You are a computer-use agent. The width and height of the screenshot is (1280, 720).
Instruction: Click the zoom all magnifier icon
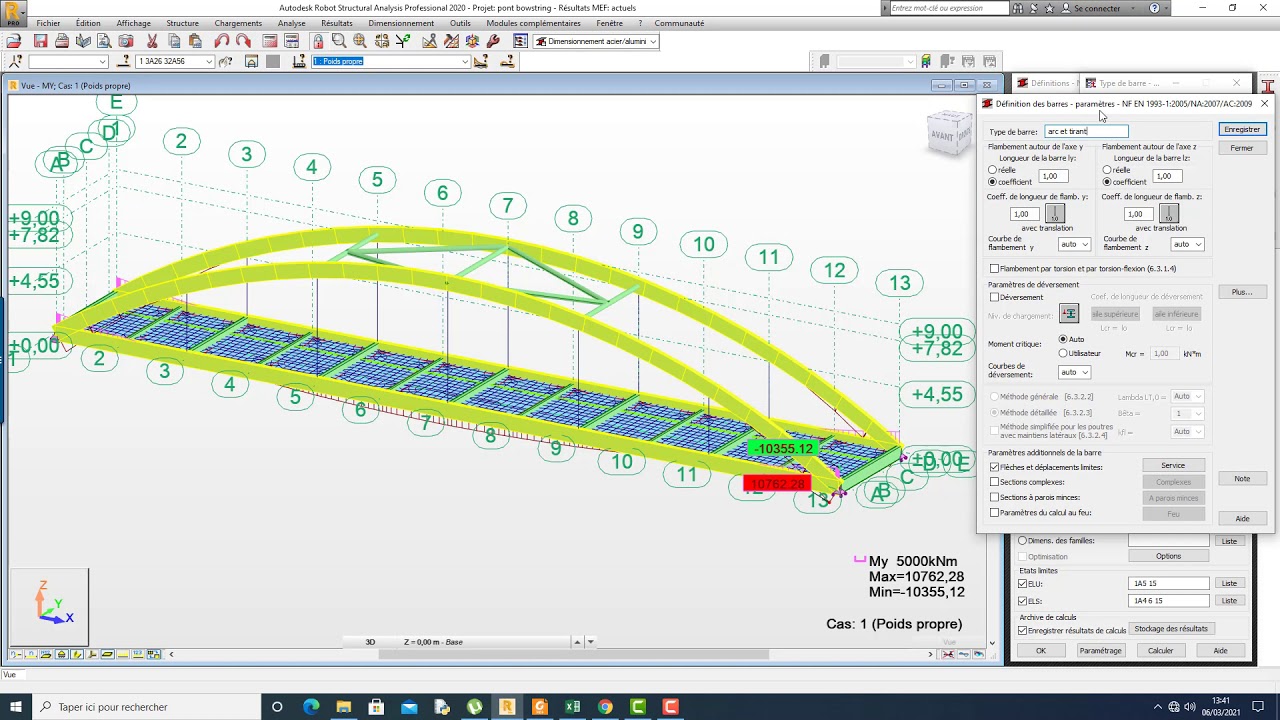tap(360, 42)
